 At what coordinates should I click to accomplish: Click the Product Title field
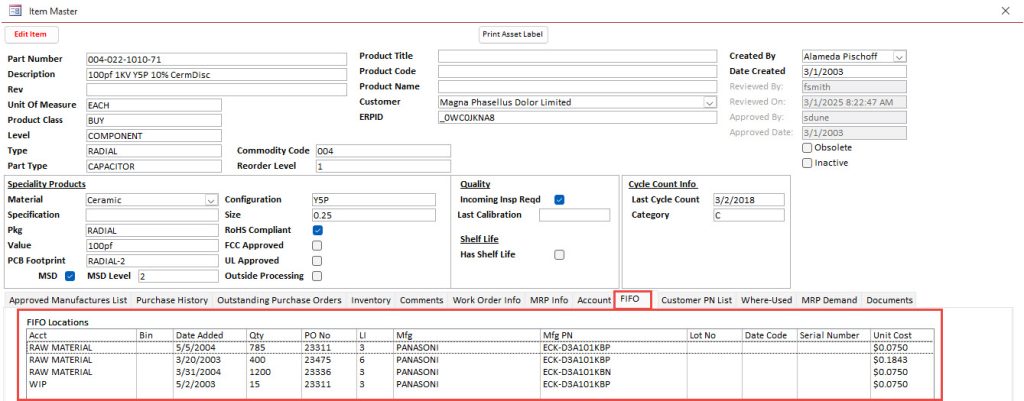pyautogui.click(x=577, y=56)
